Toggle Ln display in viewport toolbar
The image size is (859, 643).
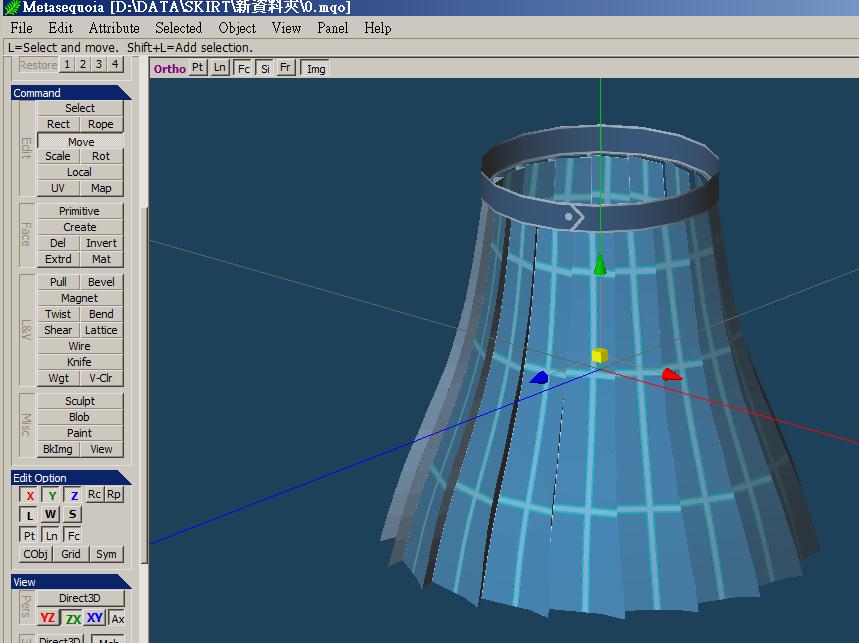220,68
